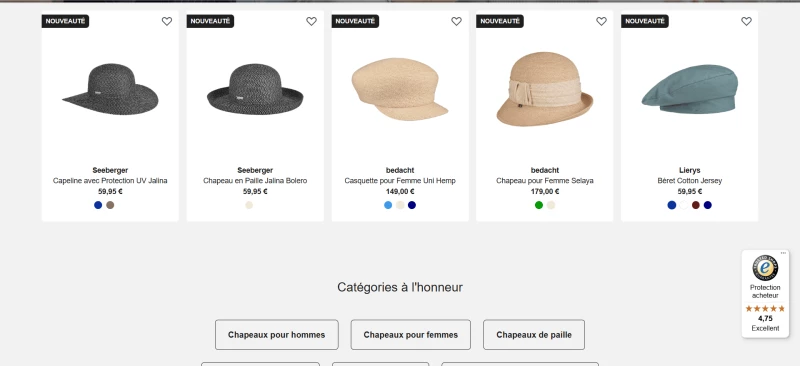Favorite the Chapeau en Paille Jalina Bolero

(x=311, y=21)
